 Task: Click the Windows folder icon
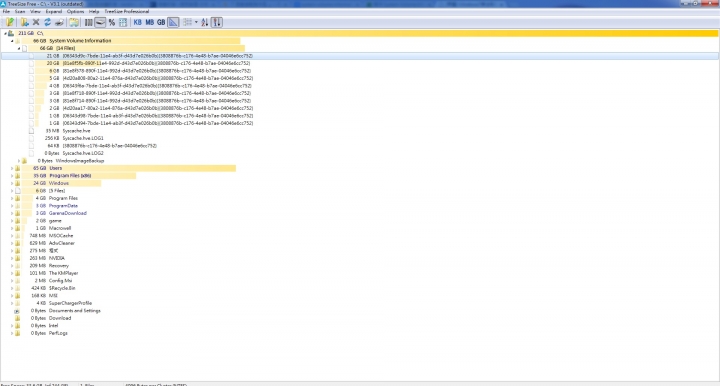(17, 183)
